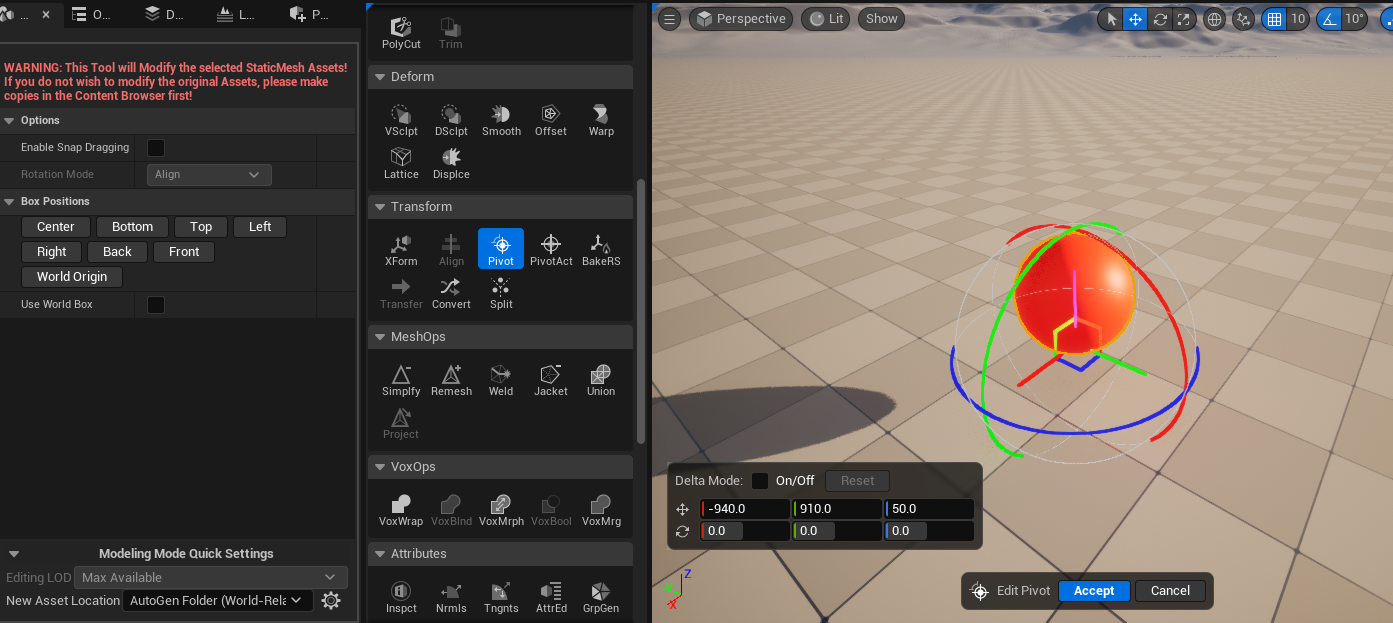Launch the Convert tool
Image resolution: width=1393 pixels, height=623 pixels.
pos(451,293)
